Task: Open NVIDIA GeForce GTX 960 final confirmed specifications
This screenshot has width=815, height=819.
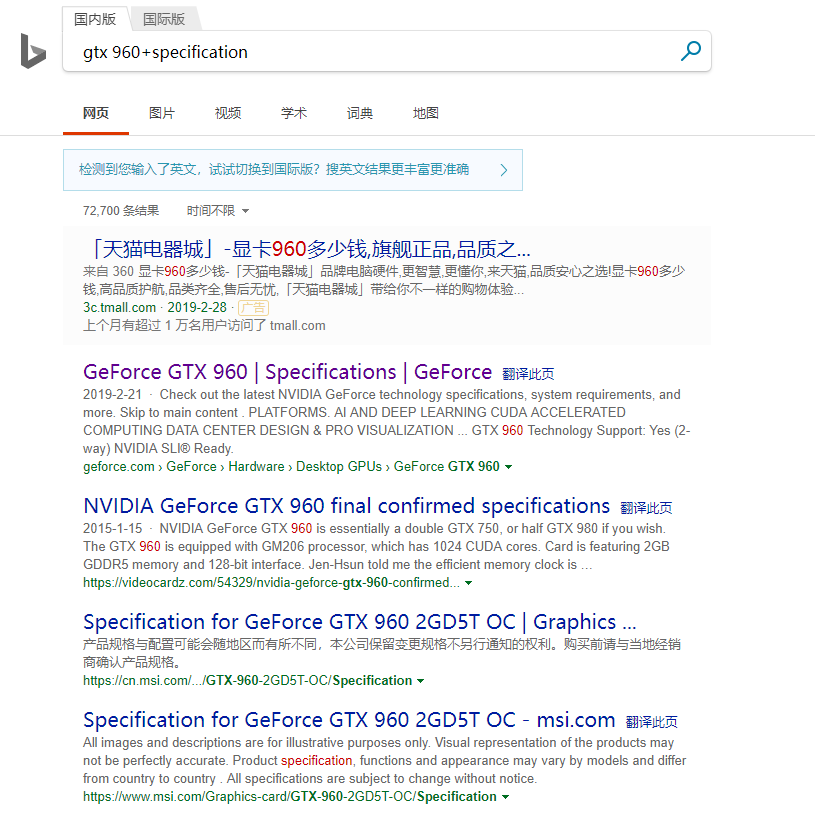Action: pos(346,506)
